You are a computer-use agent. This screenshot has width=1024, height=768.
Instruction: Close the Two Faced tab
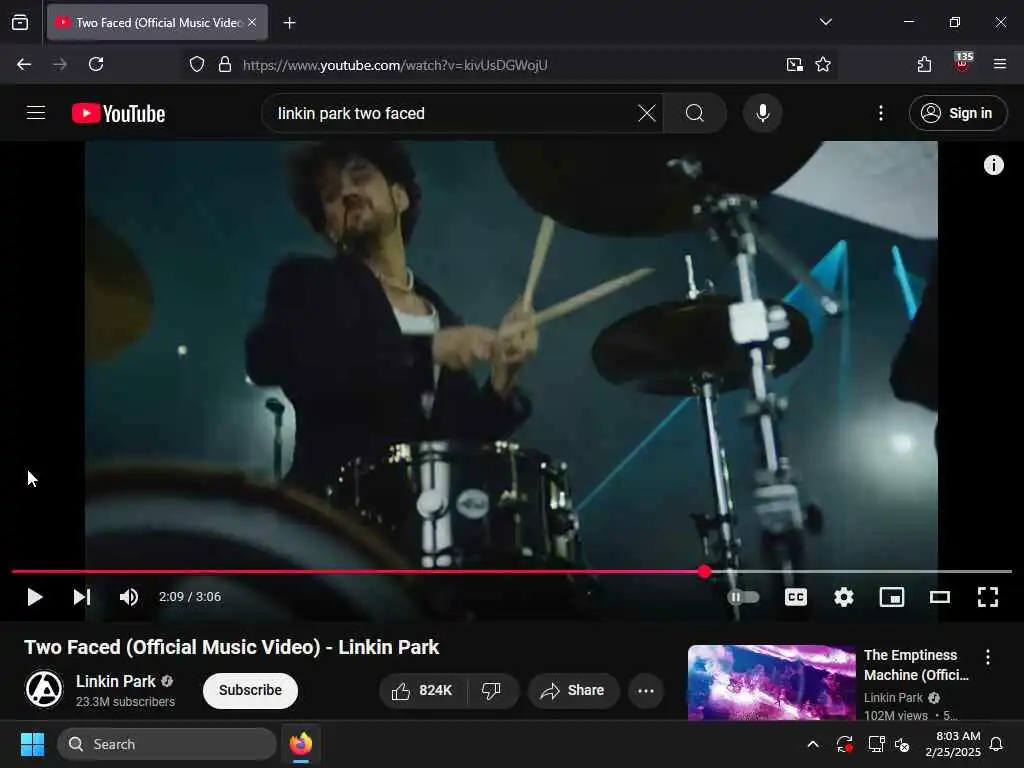pos(252,22)
